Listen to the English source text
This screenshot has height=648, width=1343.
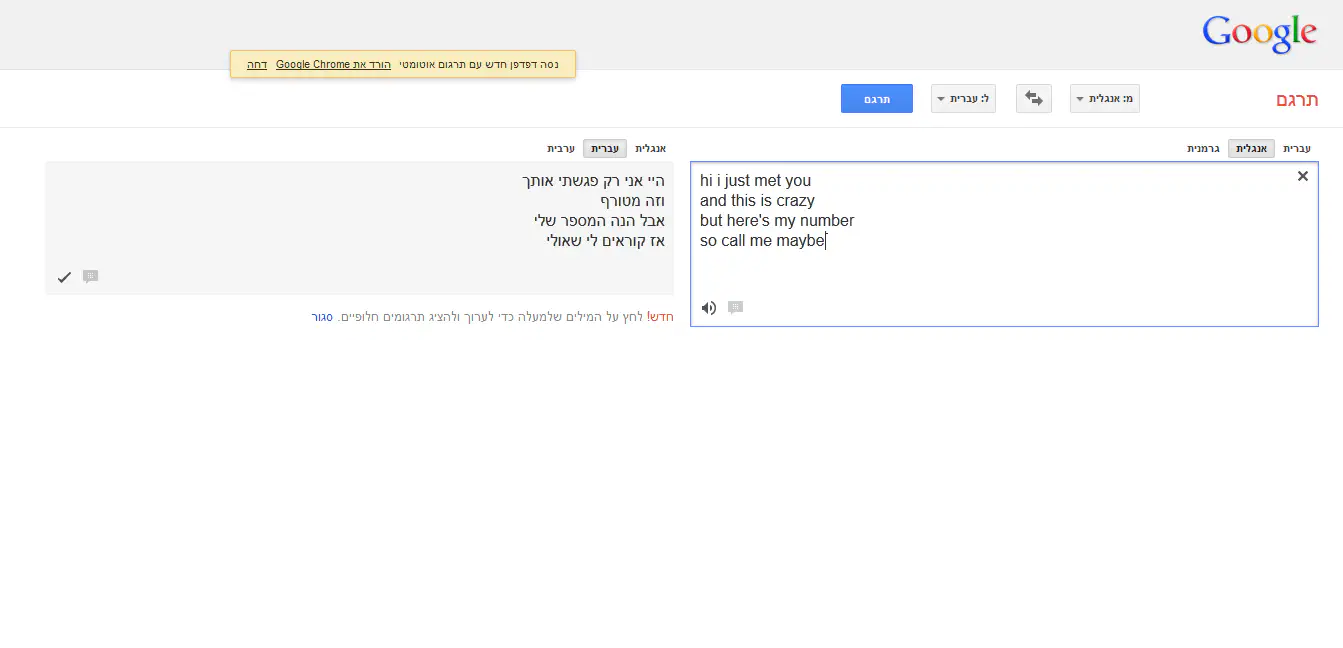pos(709,308)
